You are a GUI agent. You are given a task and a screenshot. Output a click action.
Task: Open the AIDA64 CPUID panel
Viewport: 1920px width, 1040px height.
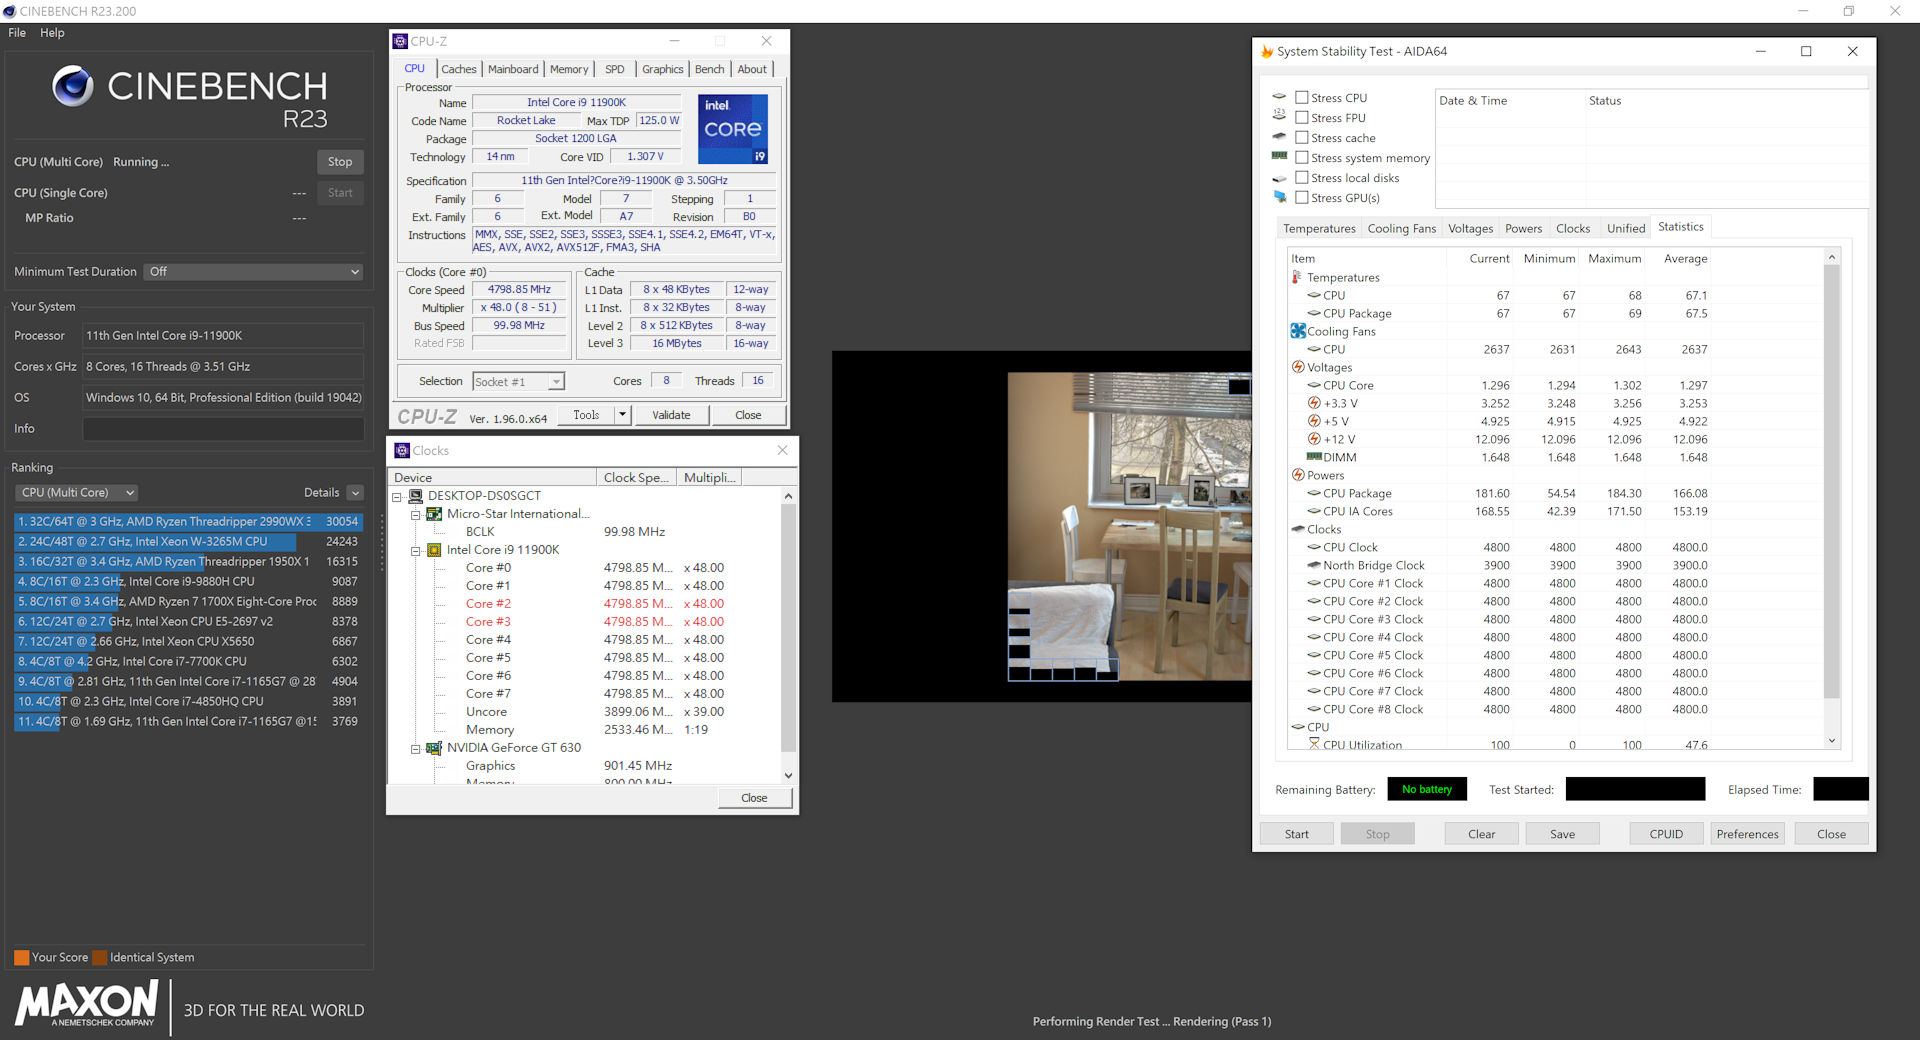click(x=1666, y=833)
